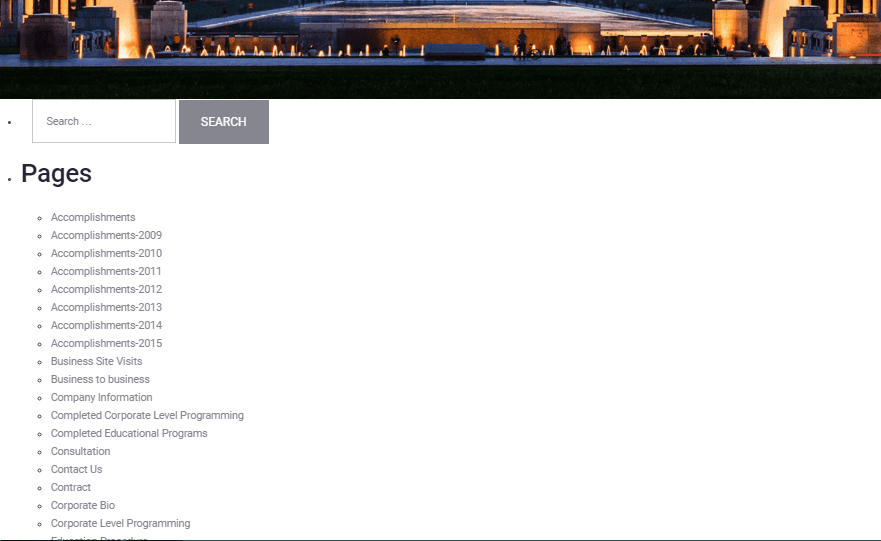
Task: Click the Accomplishments-2014 link
Action: click(106, 325)
